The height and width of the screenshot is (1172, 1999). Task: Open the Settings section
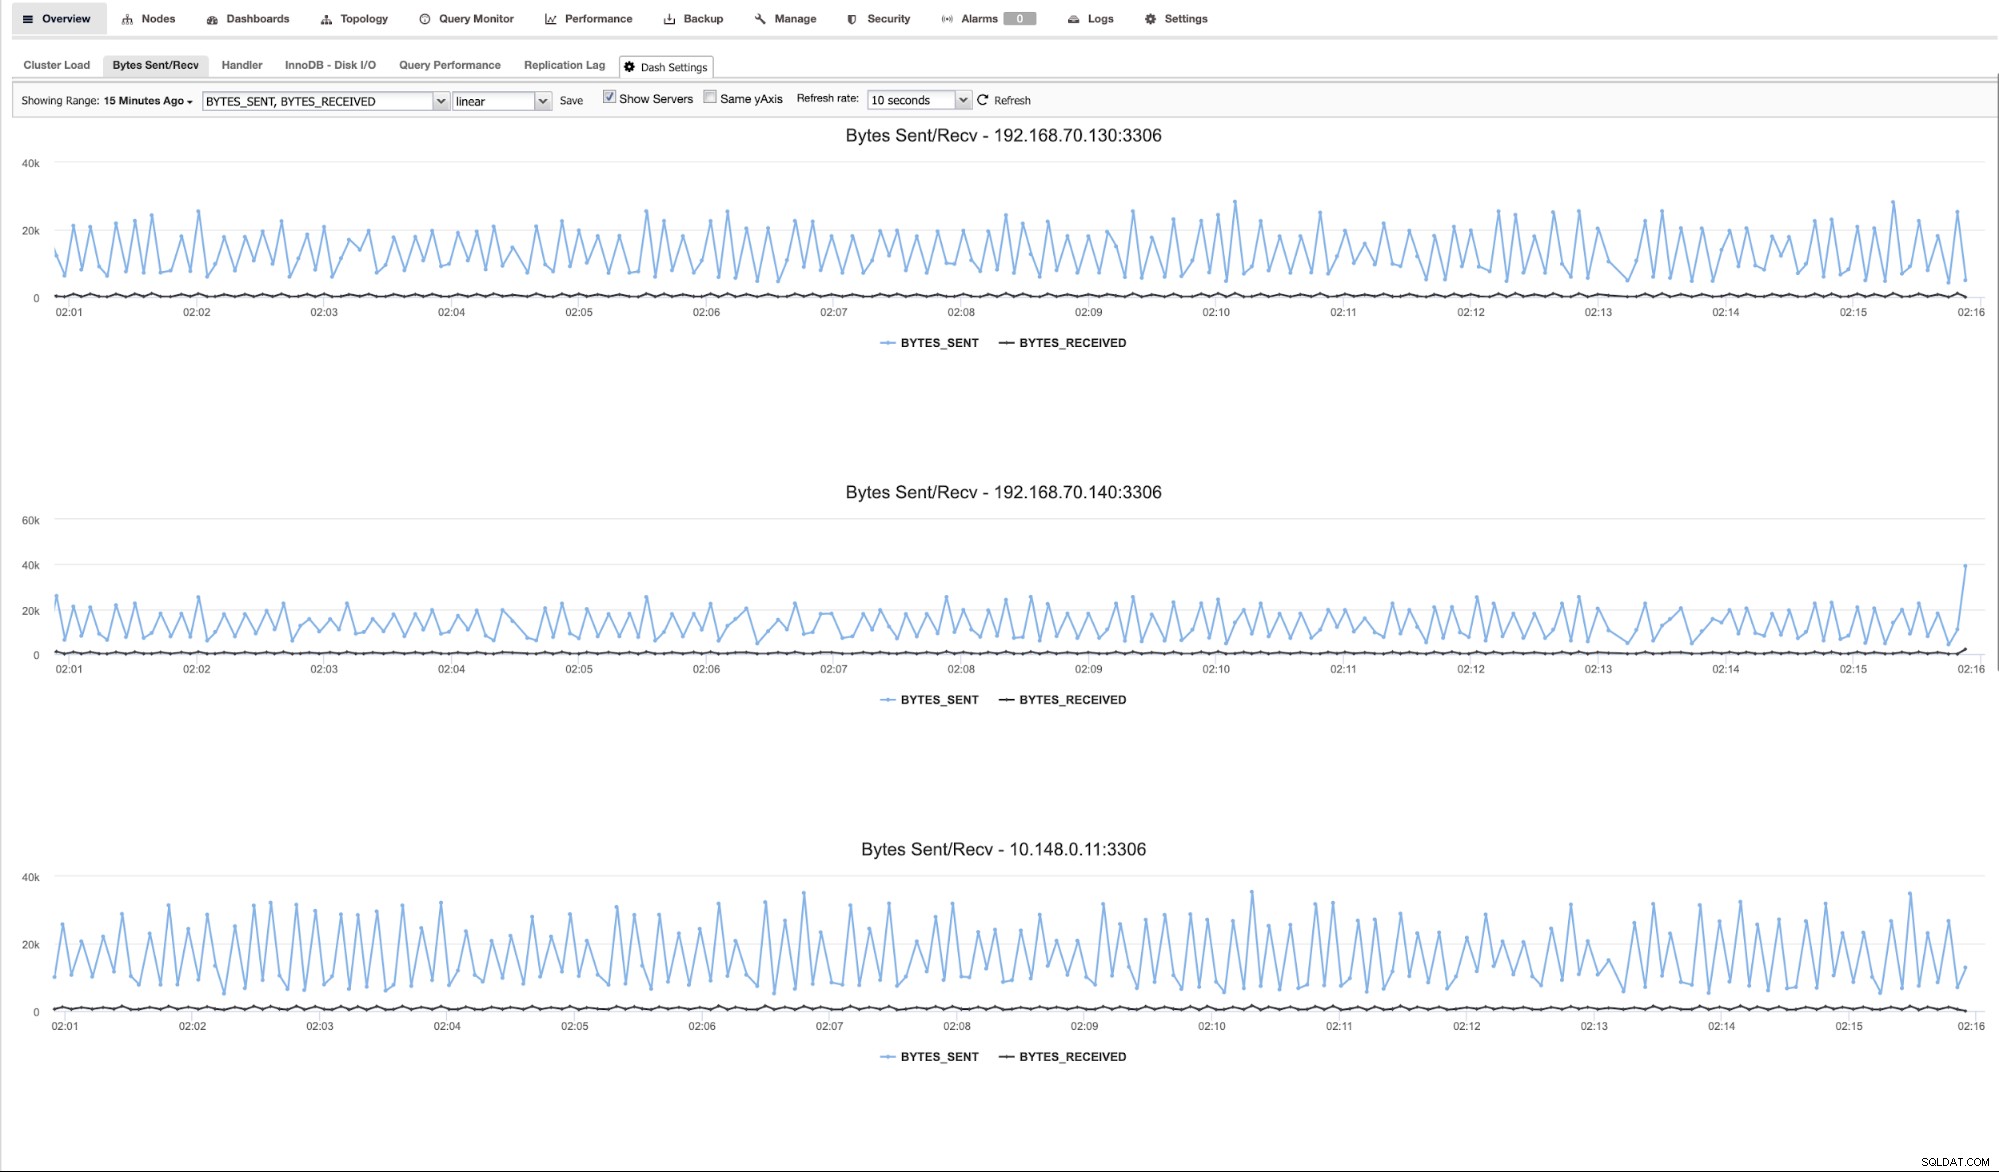pyautogui.click(x=1176, y=19)
